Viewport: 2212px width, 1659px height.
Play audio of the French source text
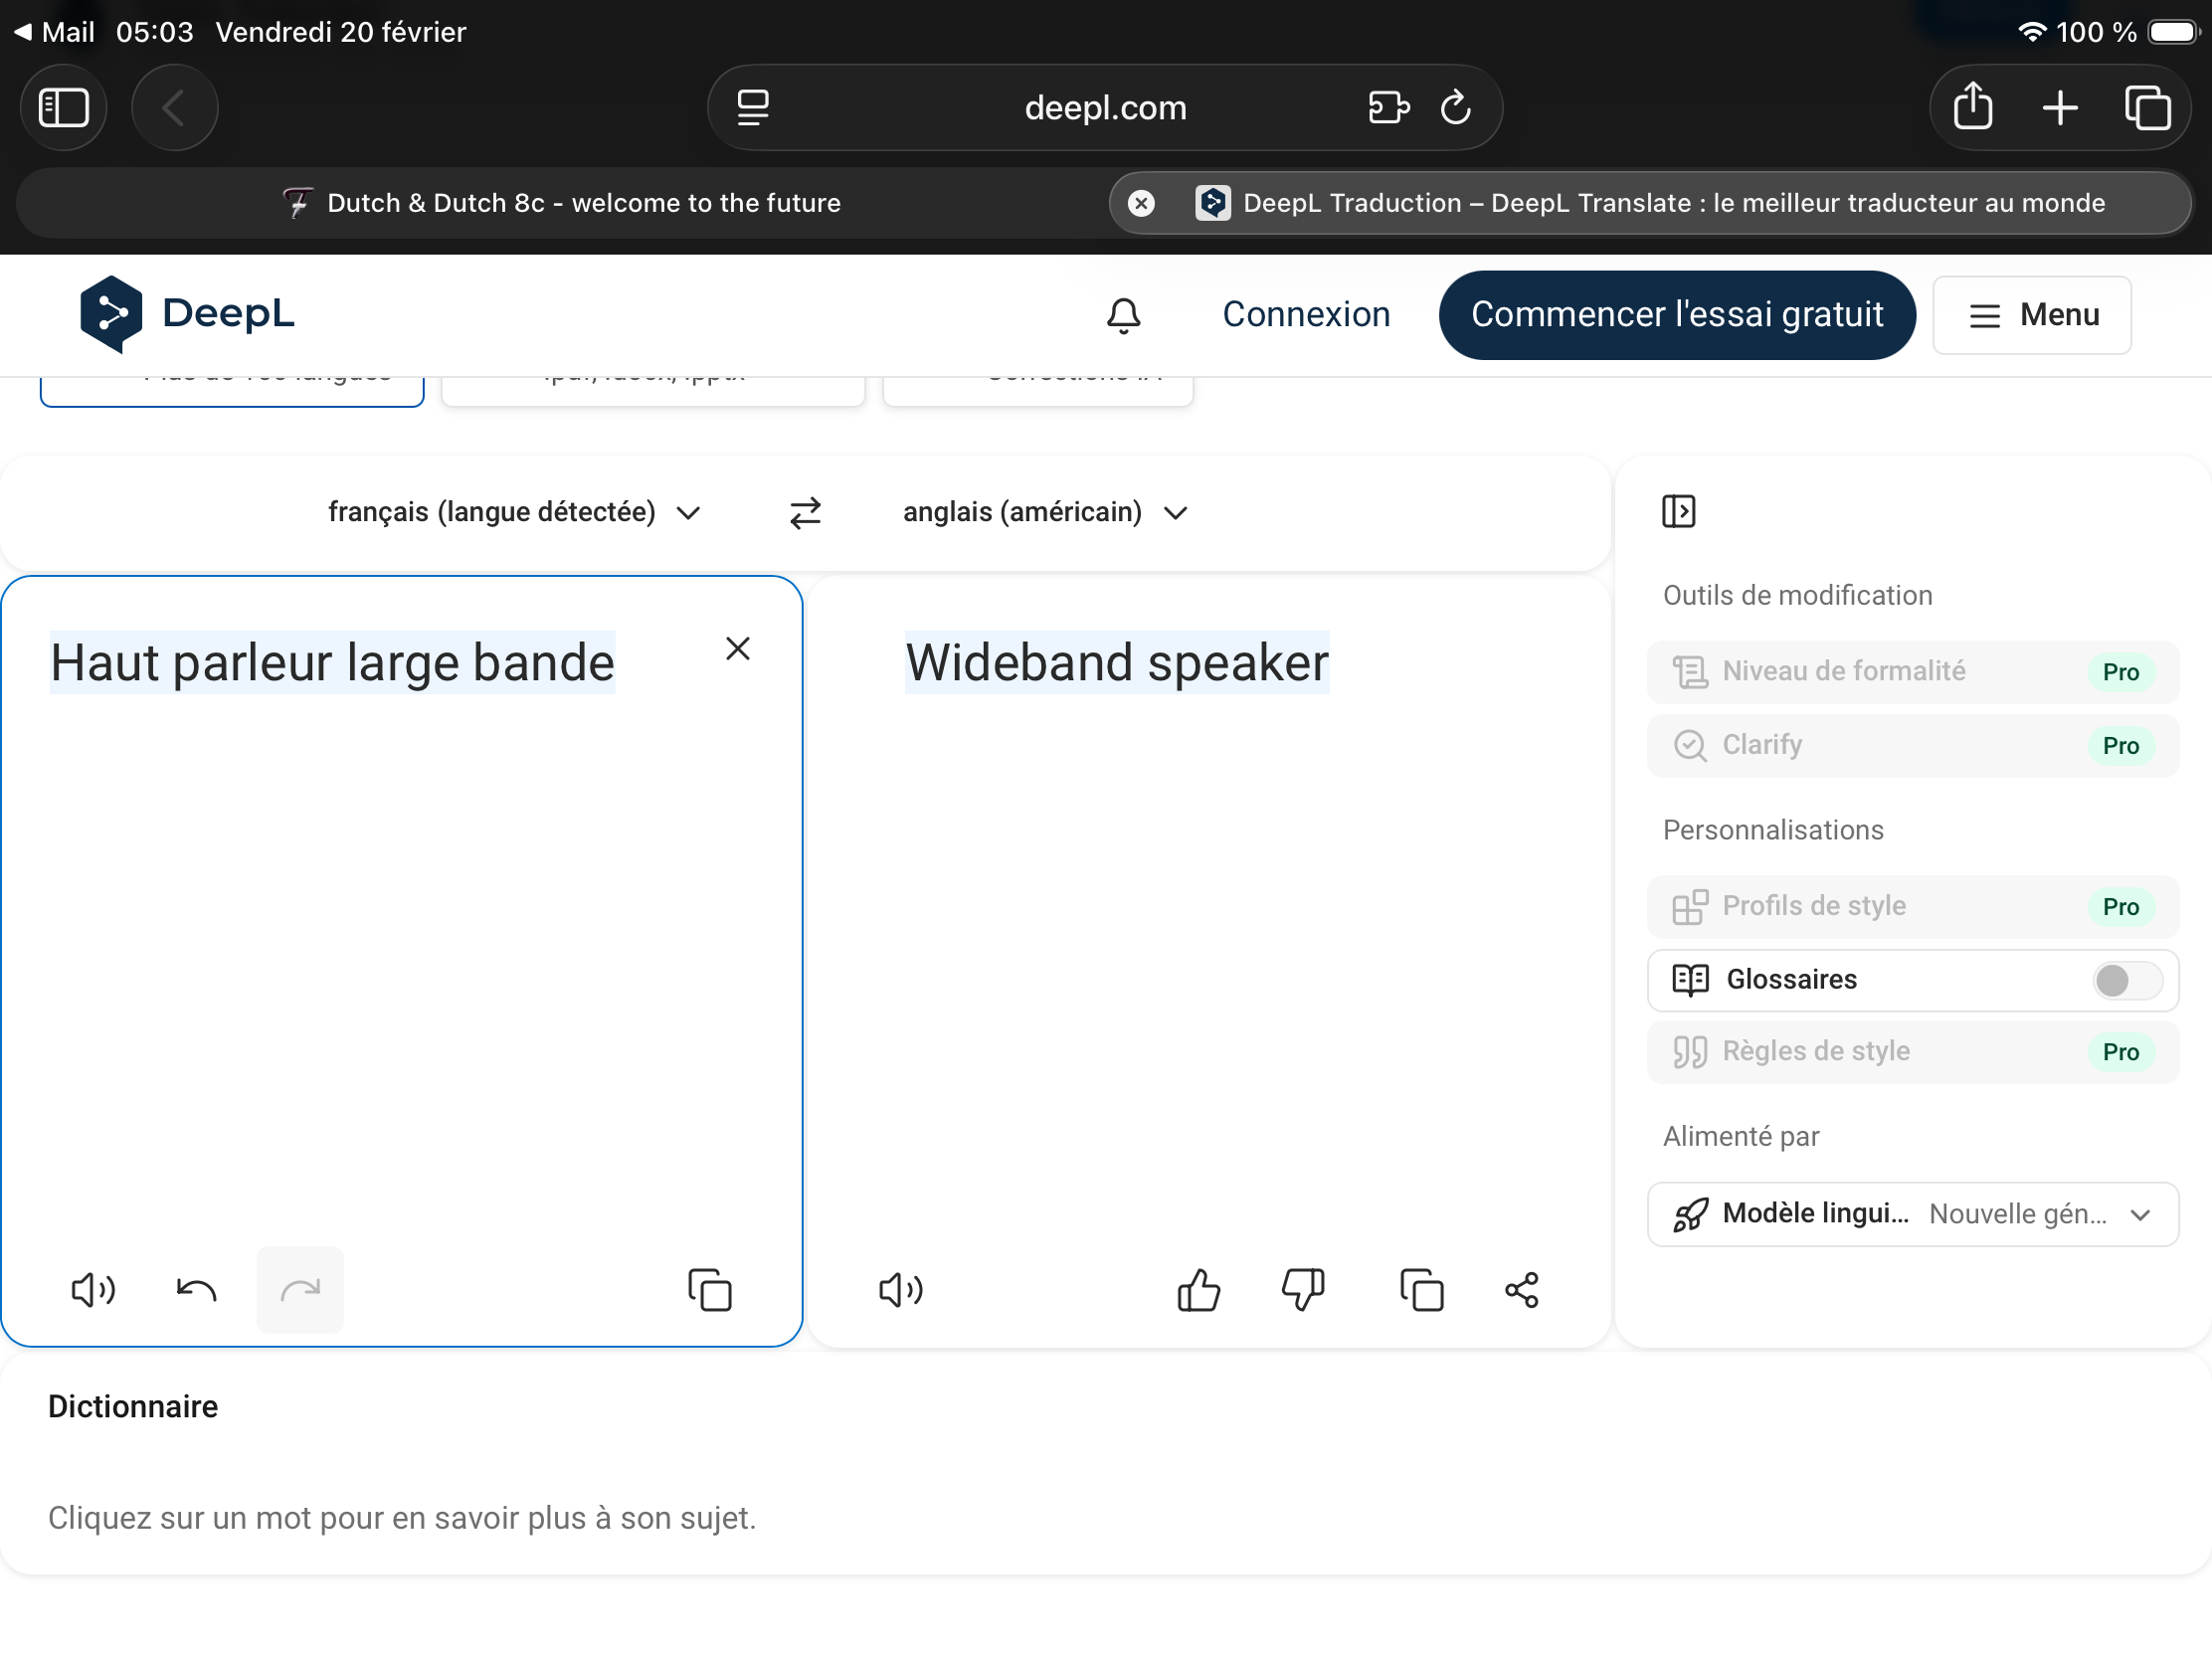93,1290
